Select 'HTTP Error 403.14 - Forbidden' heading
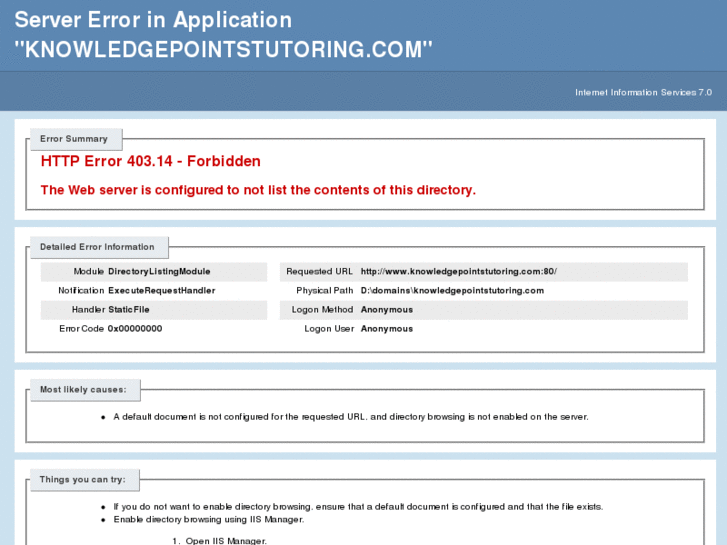Image resolution: width=727 pixels, height=545 pixels. [151, 161]
